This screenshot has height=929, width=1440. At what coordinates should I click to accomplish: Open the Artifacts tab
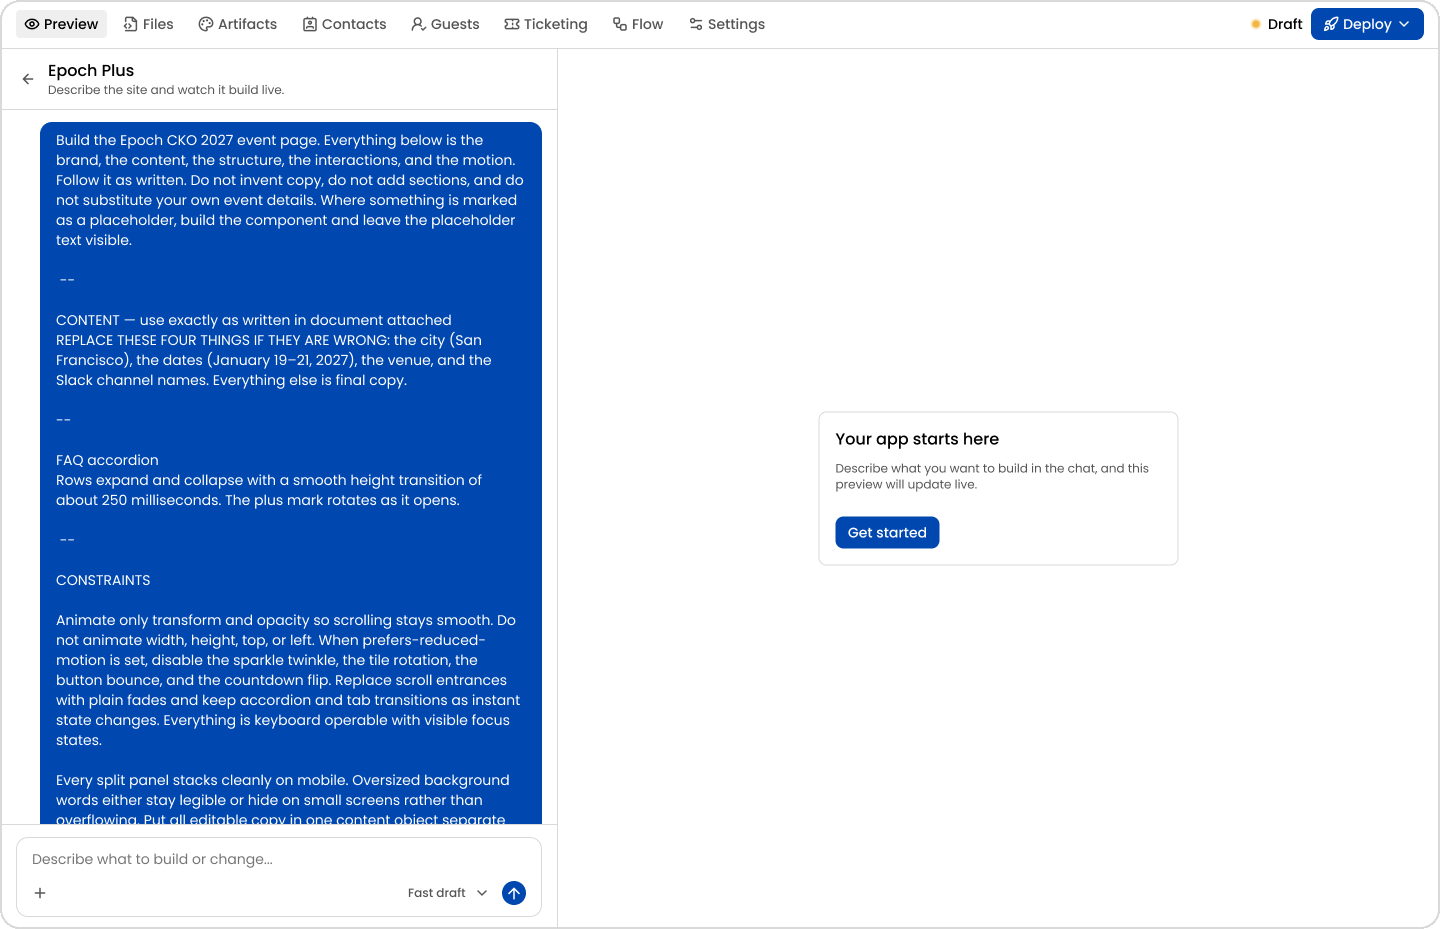238,24
